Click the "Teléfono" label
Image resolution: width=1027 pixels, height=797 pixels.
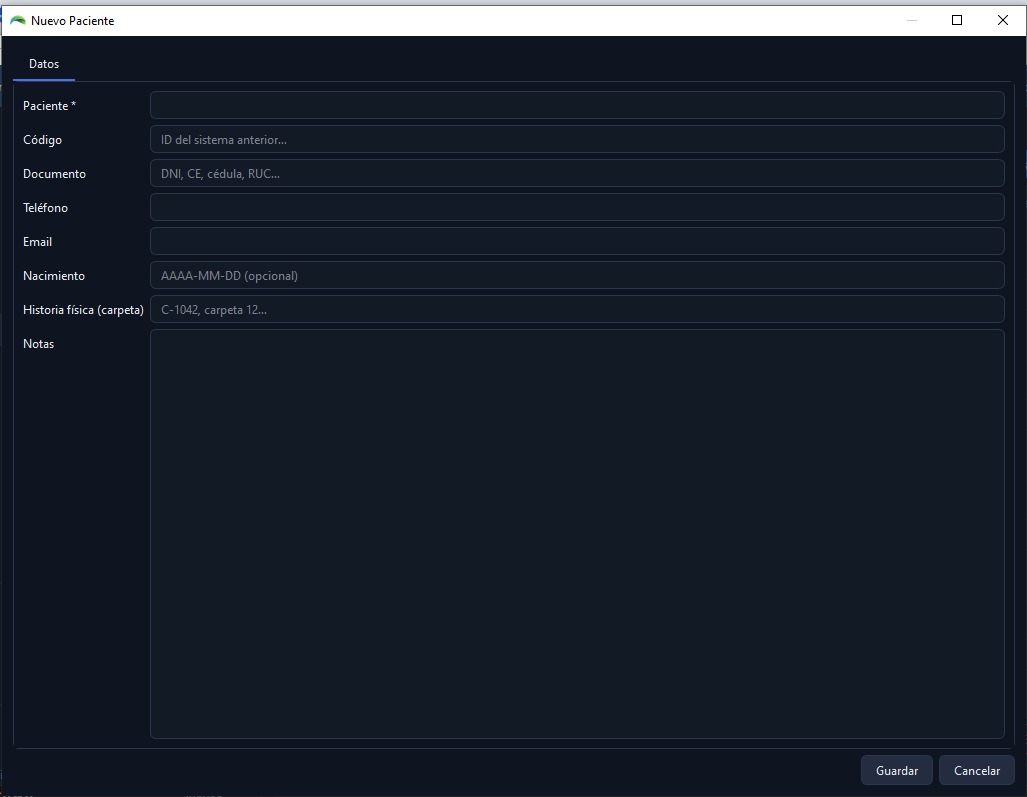(45, 208)
